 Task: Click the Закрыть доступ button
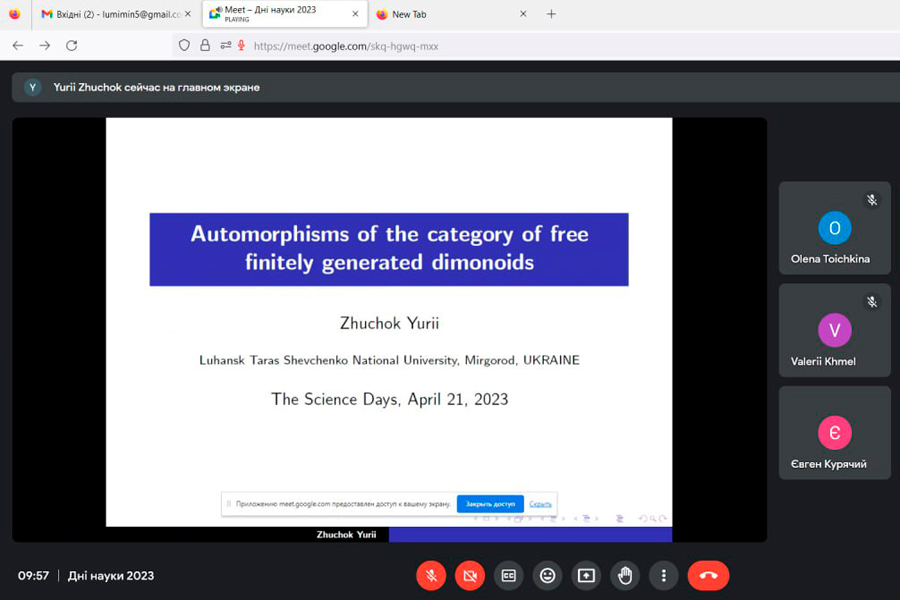(x=490, y=504)
